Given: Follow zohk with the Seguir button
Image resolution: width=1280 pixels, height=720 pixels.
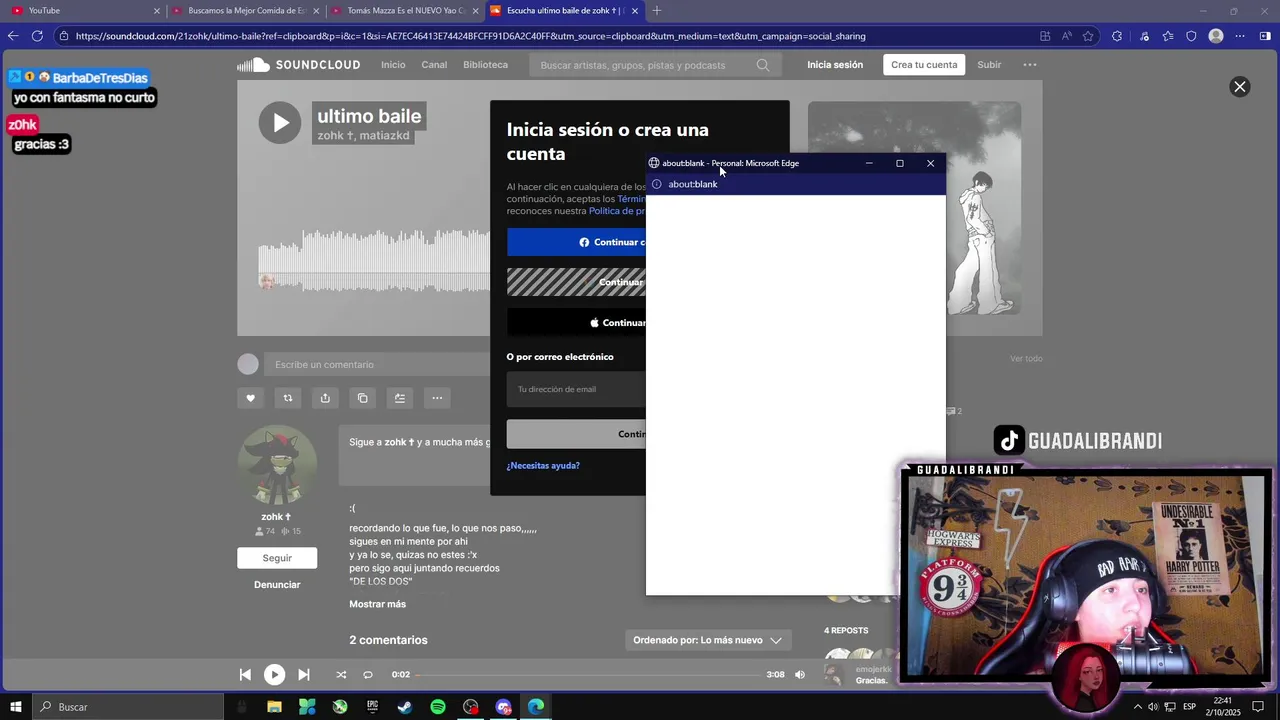Looking at the screenshot, I should [277, 558].
